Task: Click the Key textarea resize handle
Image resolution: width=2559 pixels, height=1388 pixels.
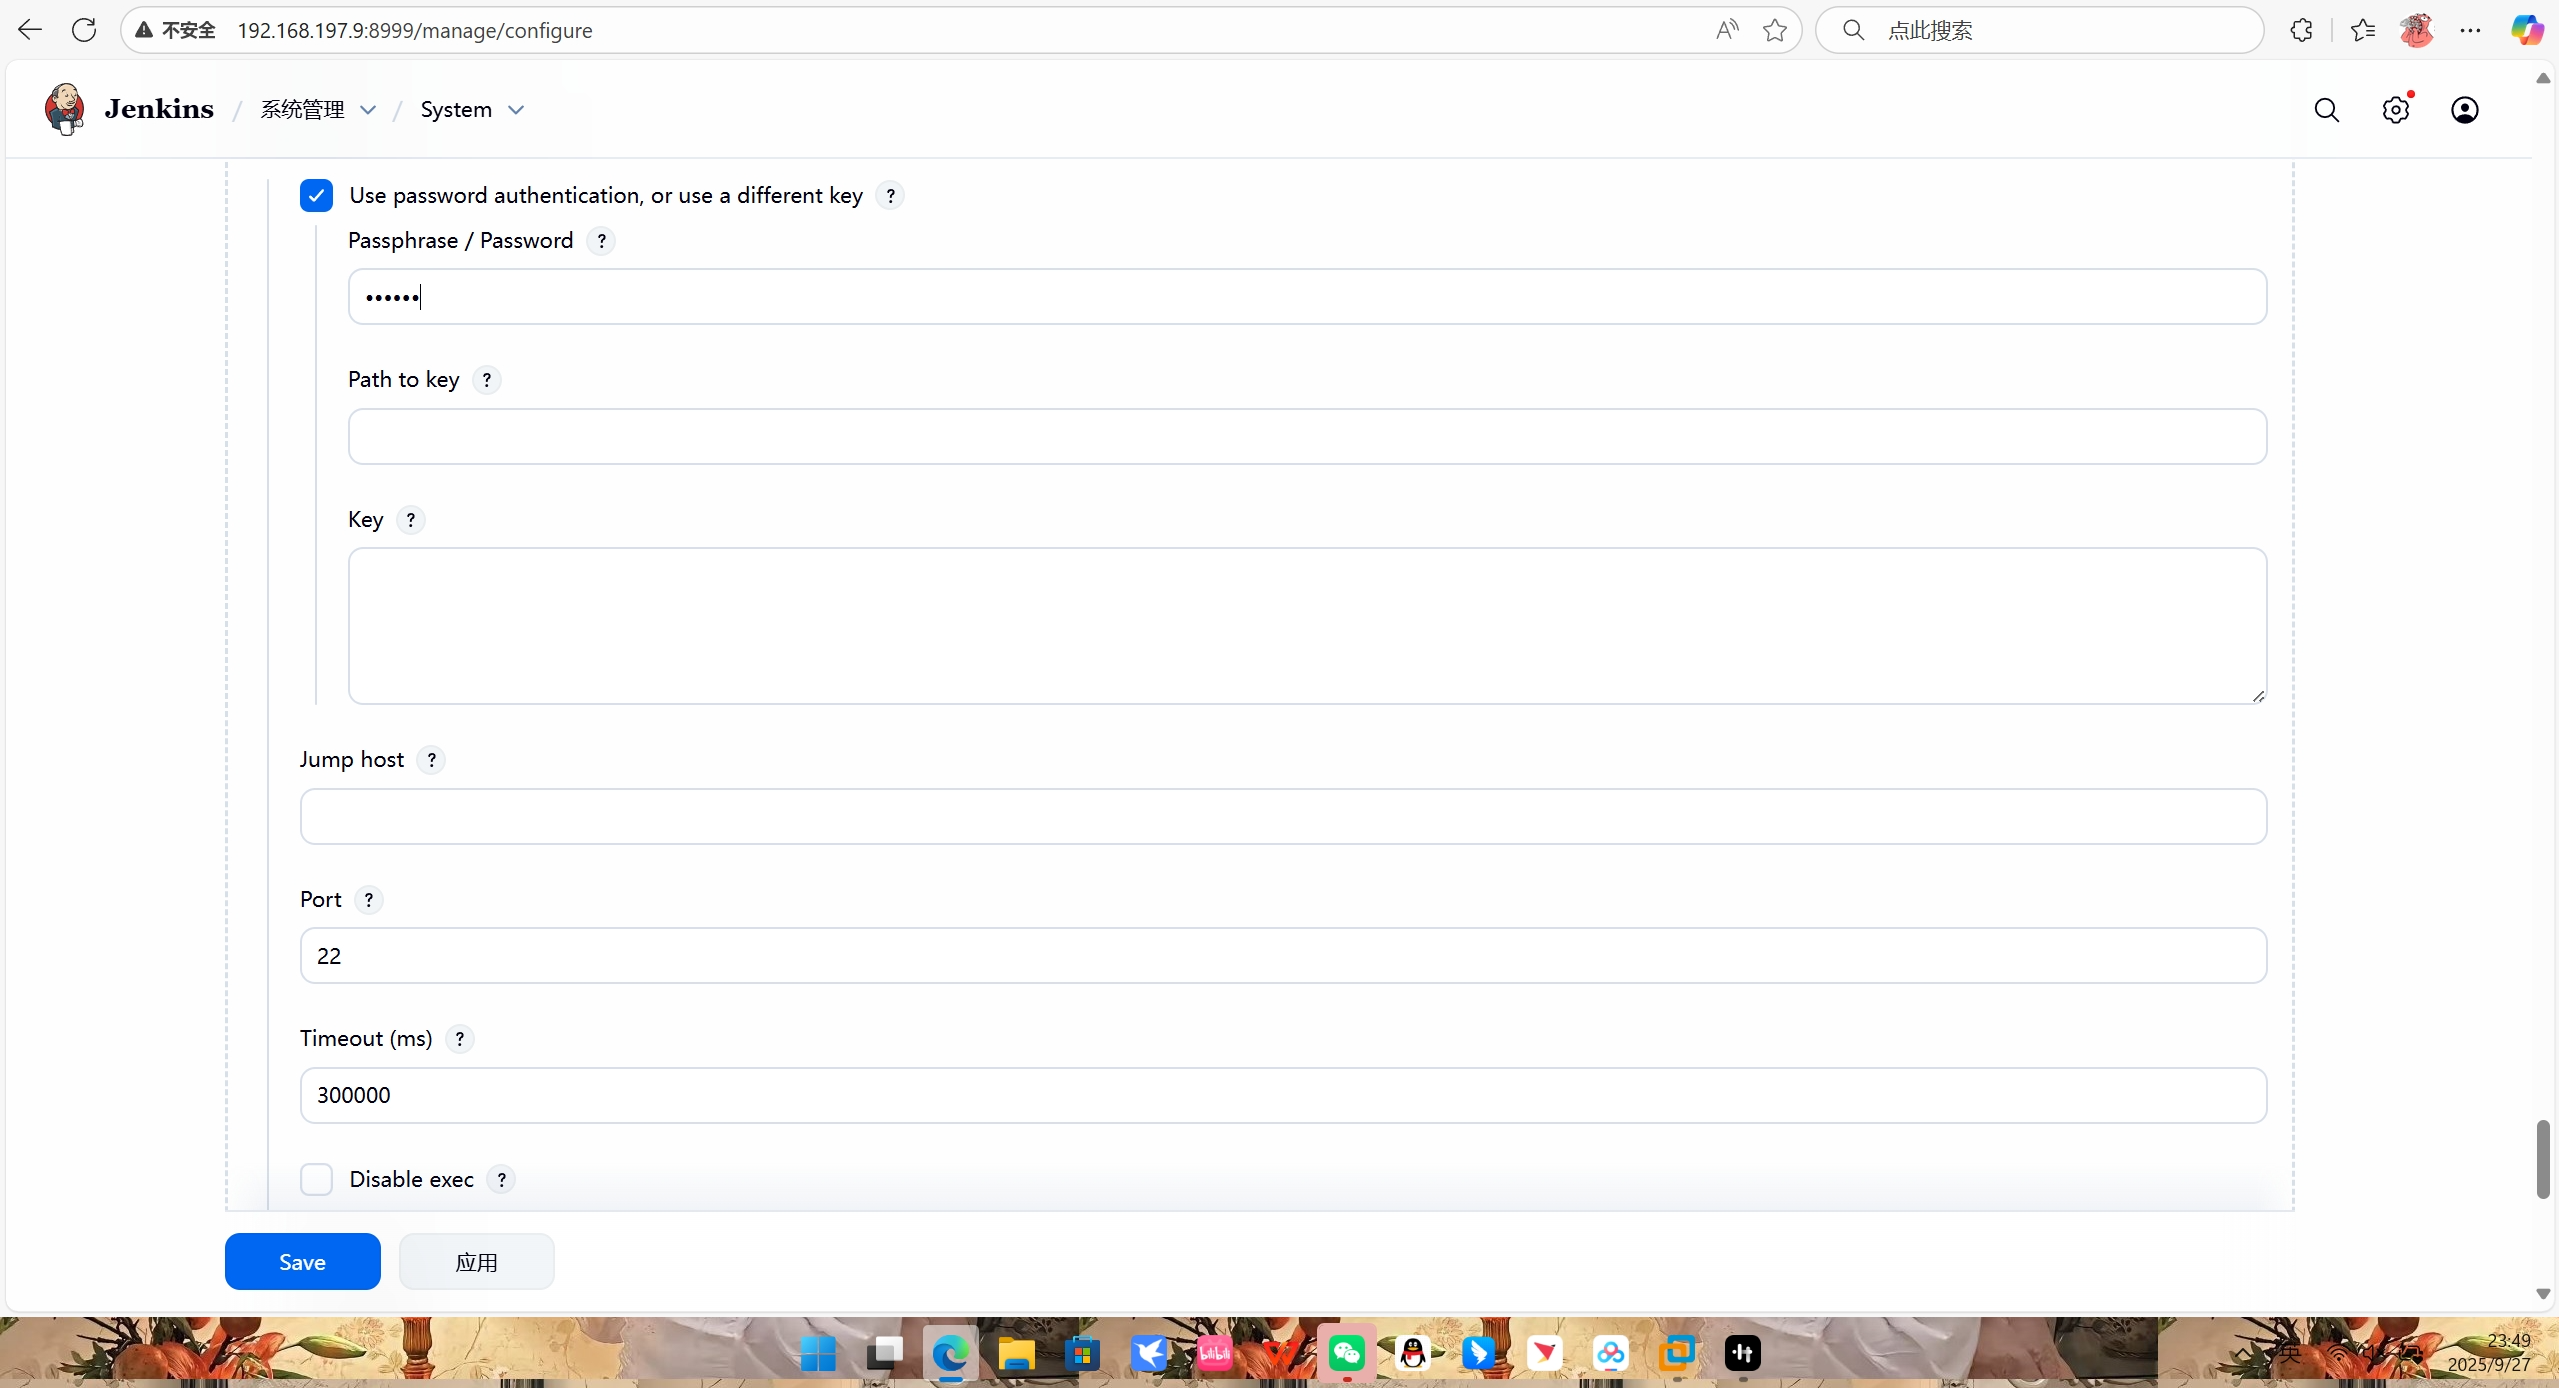Action: [2258, 696]
